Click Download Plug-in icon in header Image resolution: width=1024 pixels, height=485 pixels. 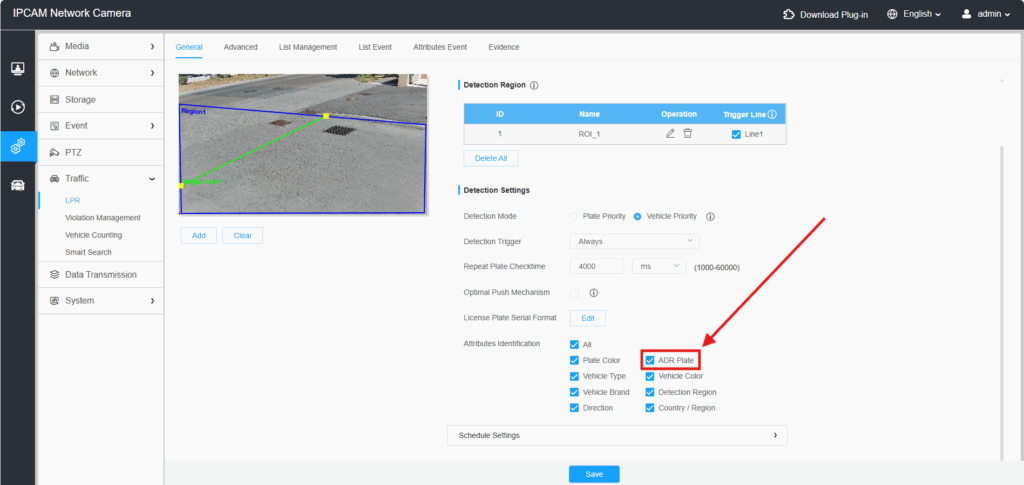[x=790, y=14]
